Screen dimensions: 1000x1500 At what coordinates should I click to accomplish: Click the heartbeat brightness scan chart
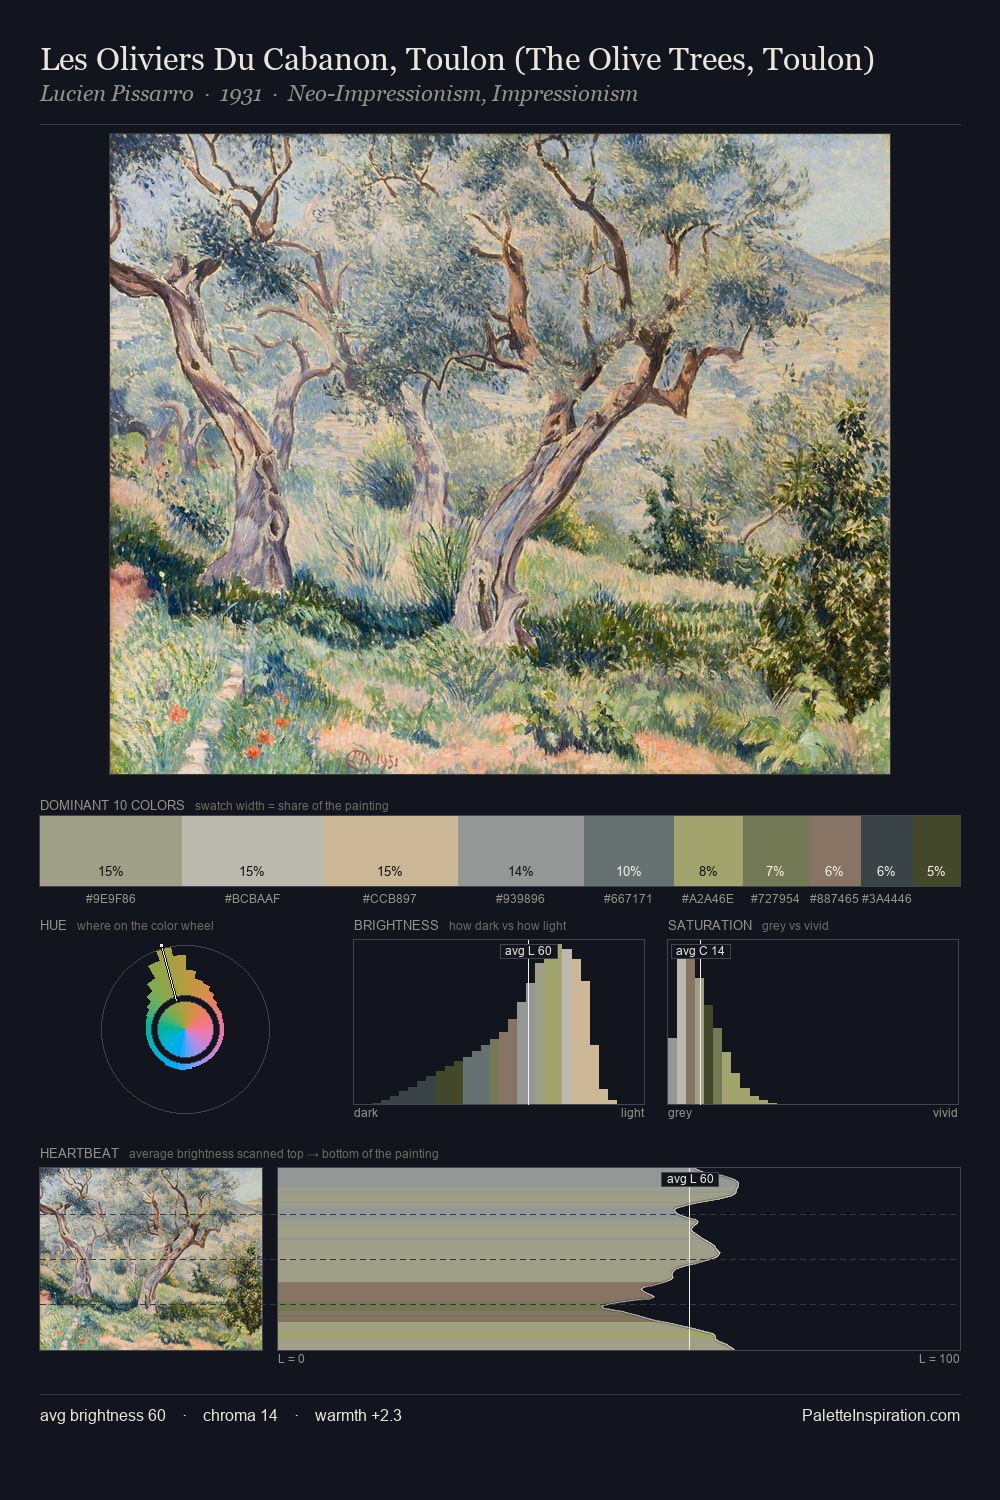pos(619,1259)
